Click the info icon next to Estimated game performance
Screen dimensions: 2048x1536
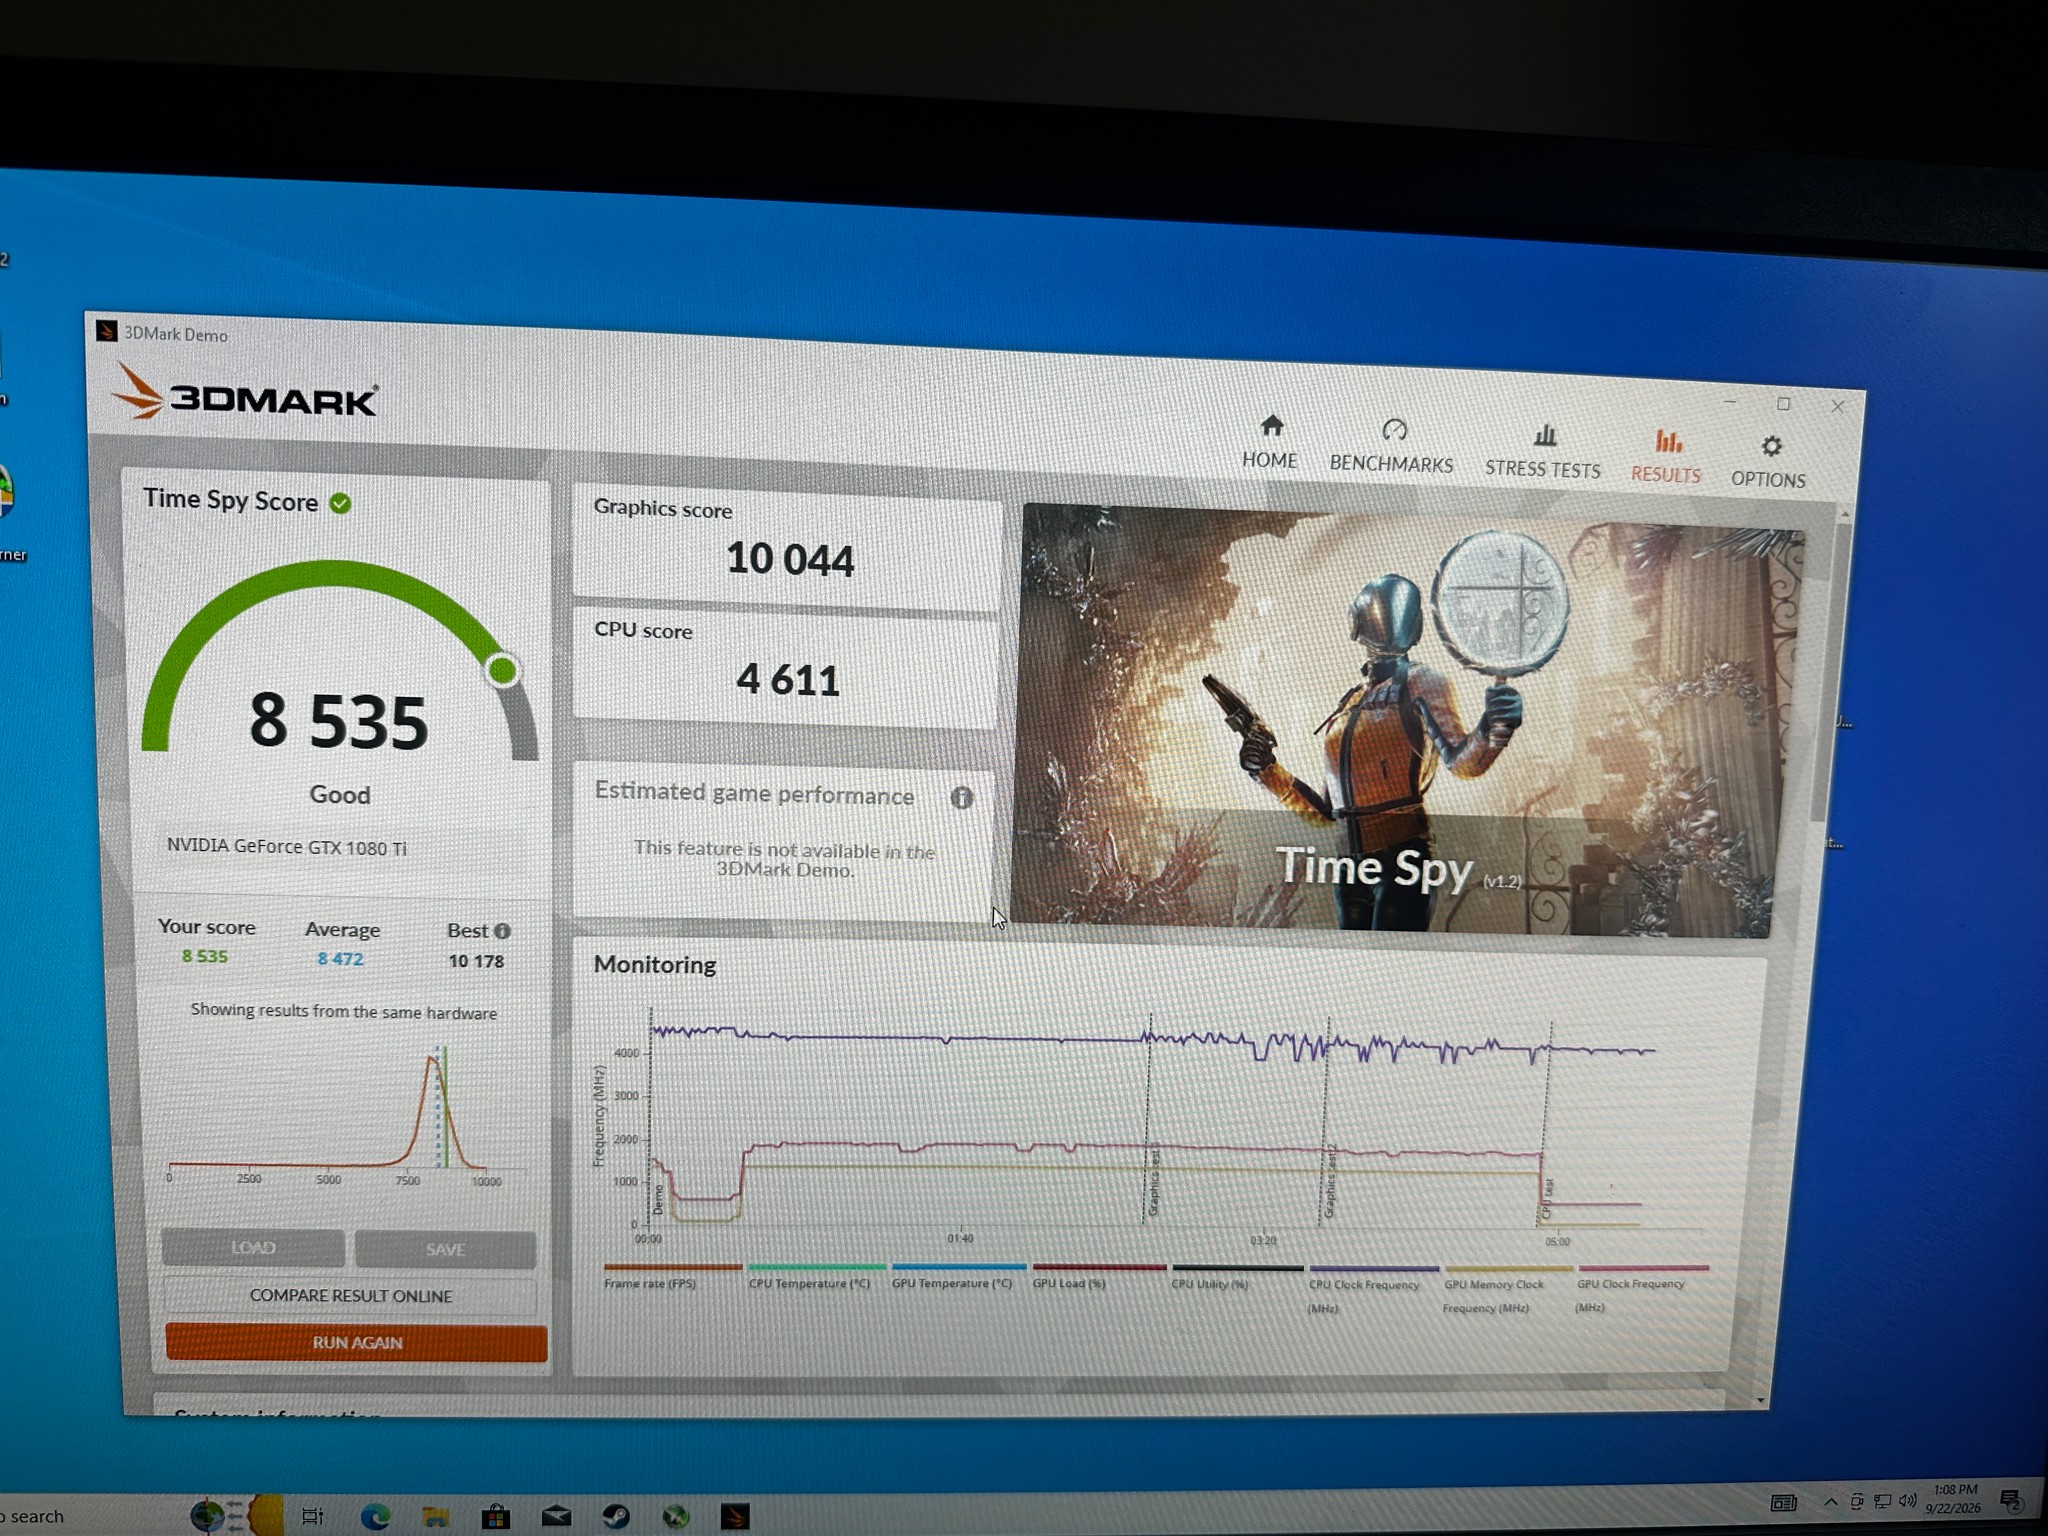[961, 797]
